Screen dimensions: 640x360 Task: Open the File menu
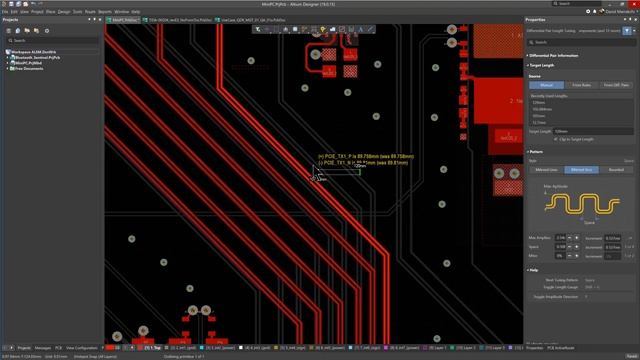4,12
